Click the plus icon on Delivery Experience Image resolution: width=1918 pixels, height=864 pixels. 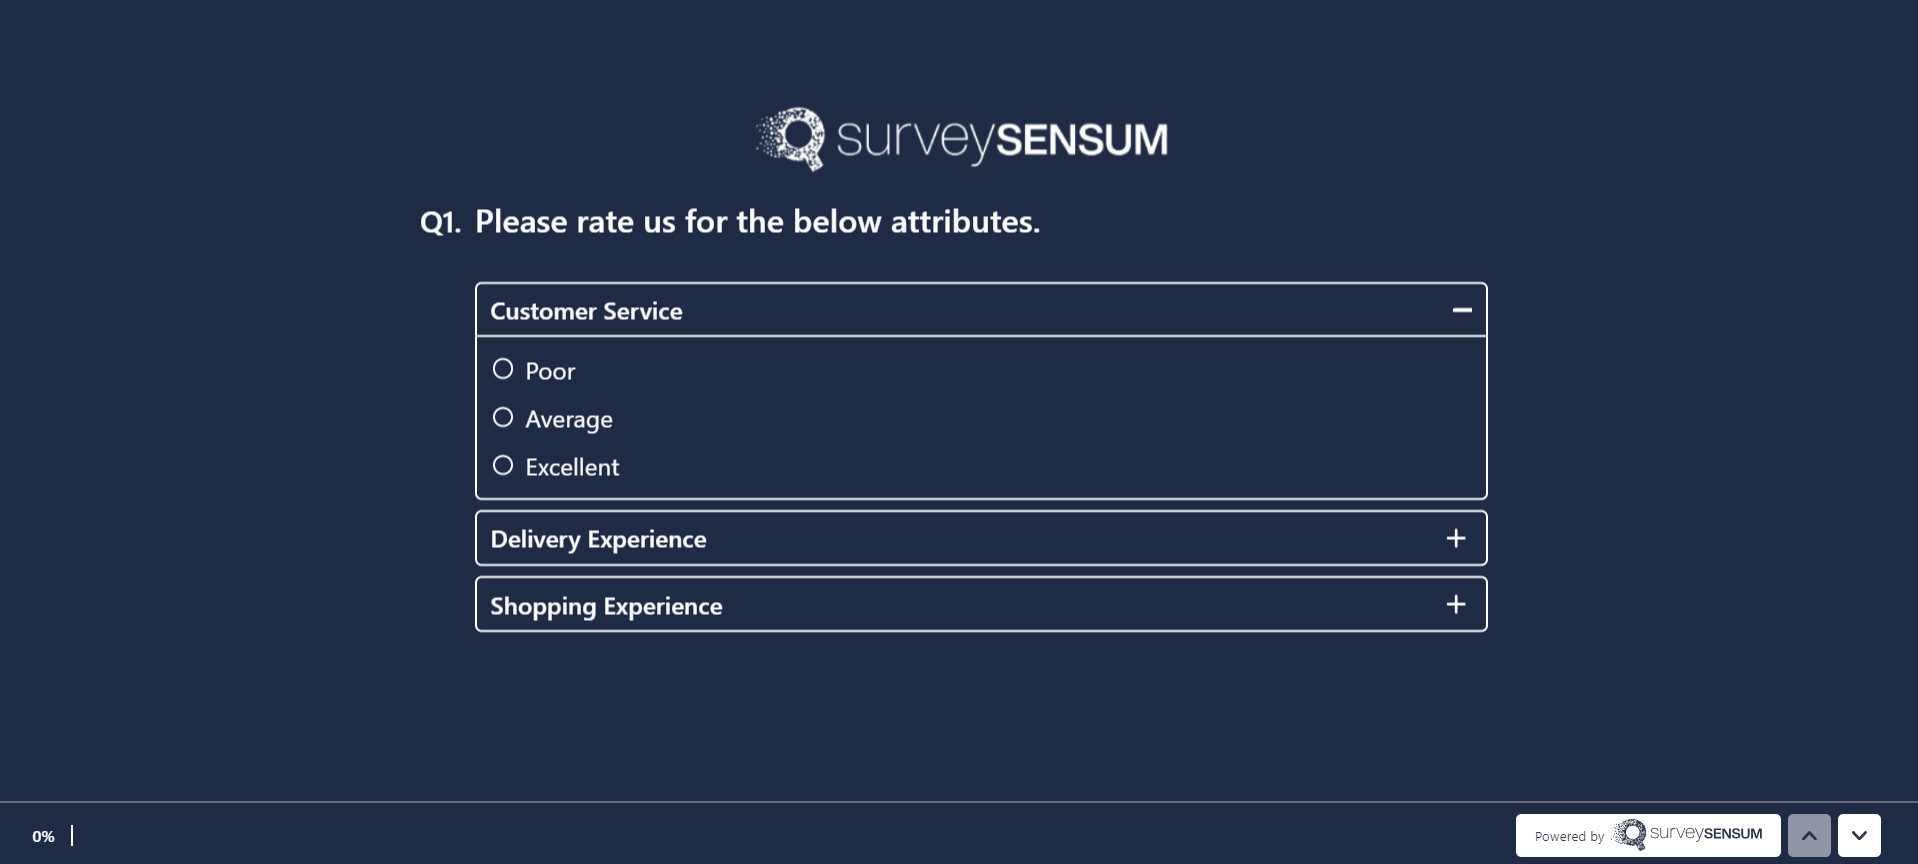1456,537
